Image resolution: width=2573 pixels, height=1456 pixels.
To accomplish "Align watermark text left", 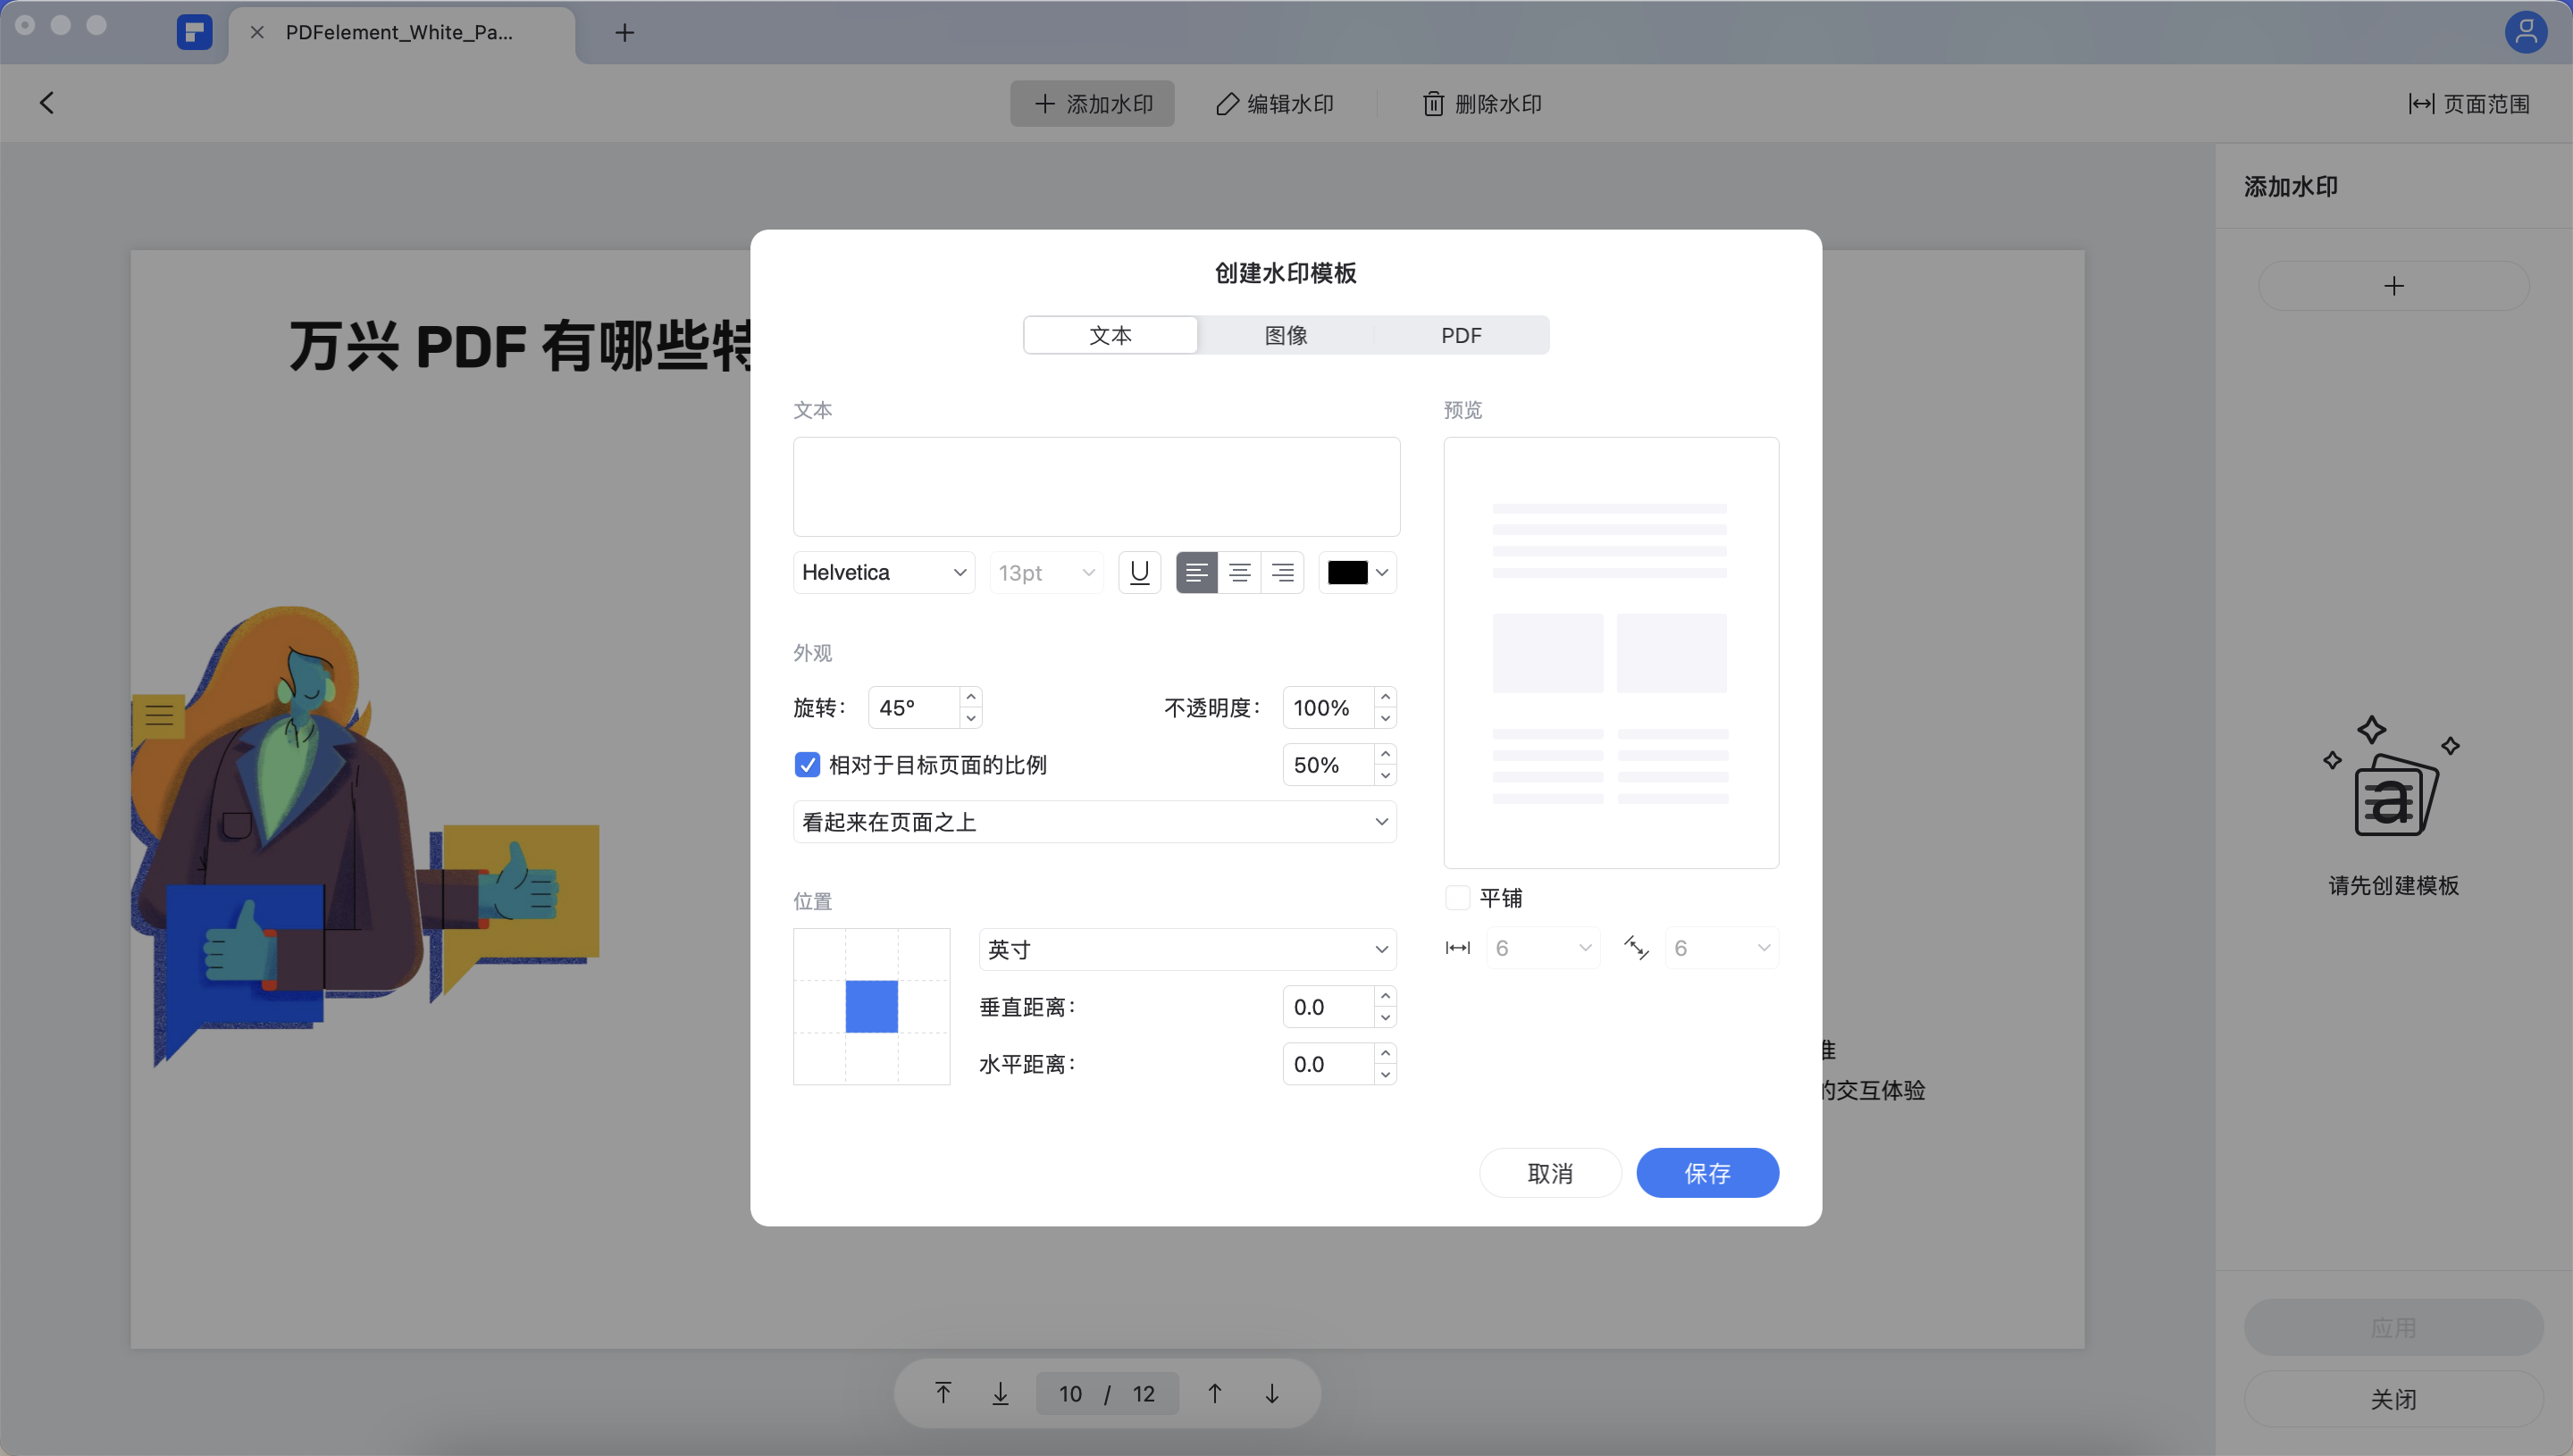I will click(x=1196, y=572).
